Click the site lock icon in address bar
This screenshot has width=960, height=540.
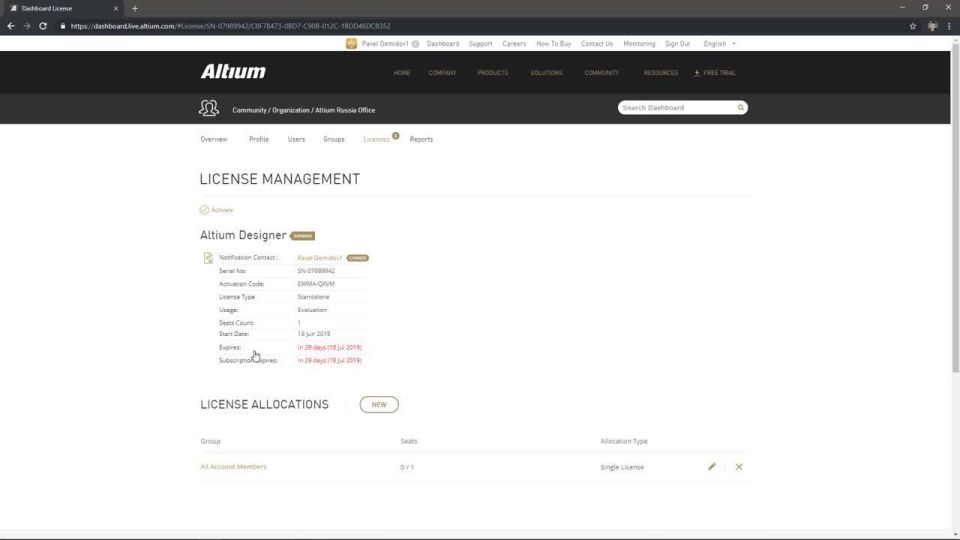point(62,26)
